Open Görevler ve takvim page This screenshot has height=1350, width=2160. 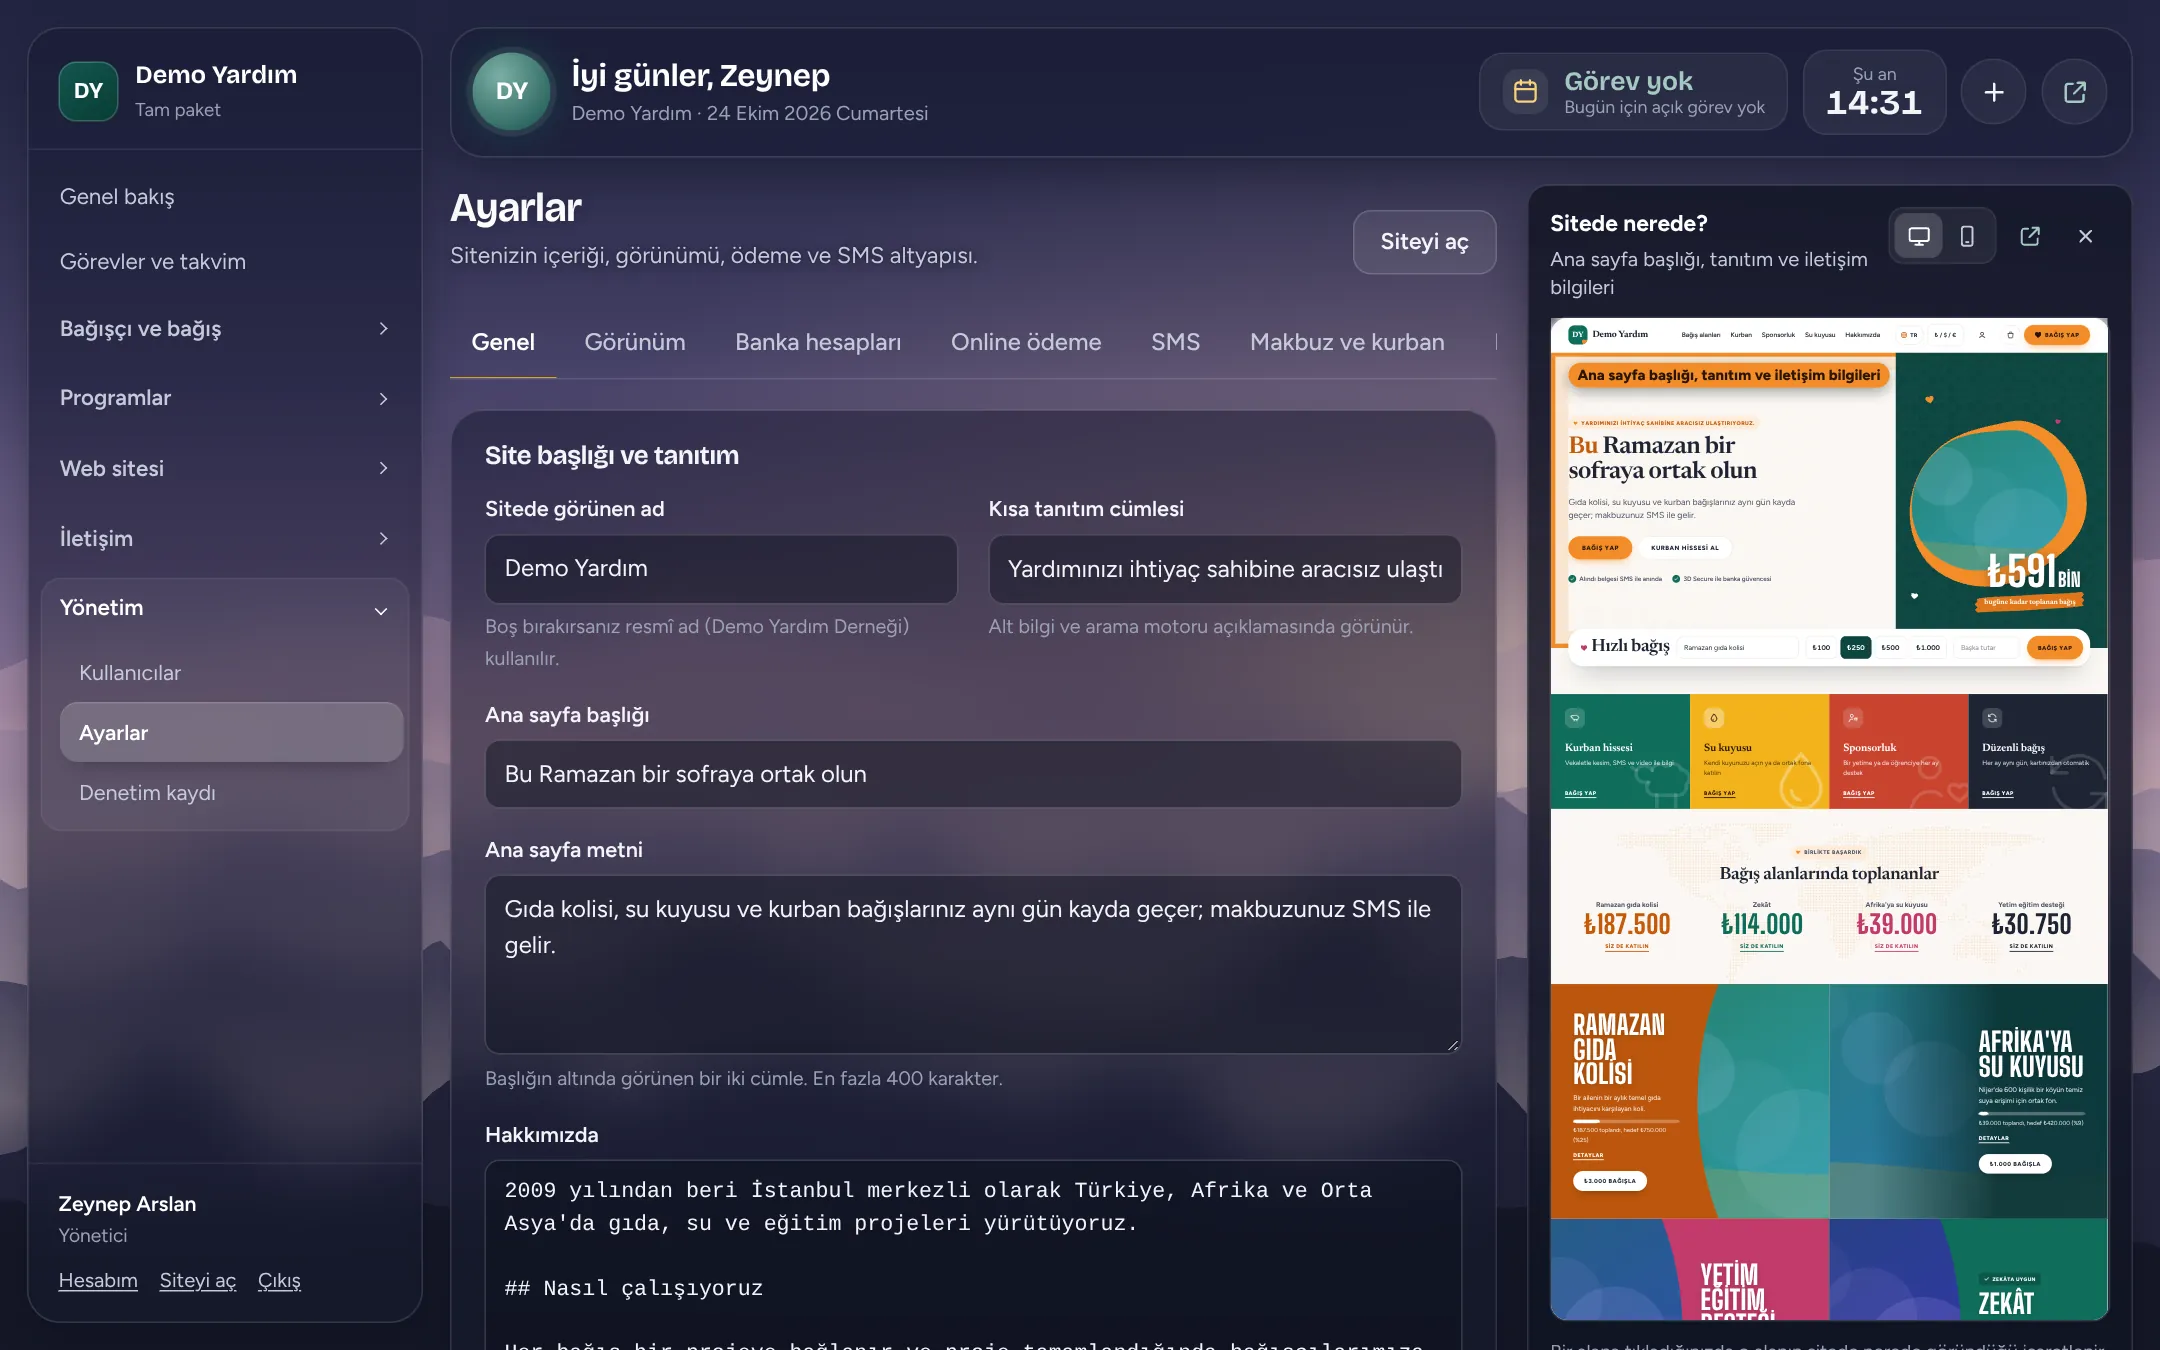[x=152, y=262]
